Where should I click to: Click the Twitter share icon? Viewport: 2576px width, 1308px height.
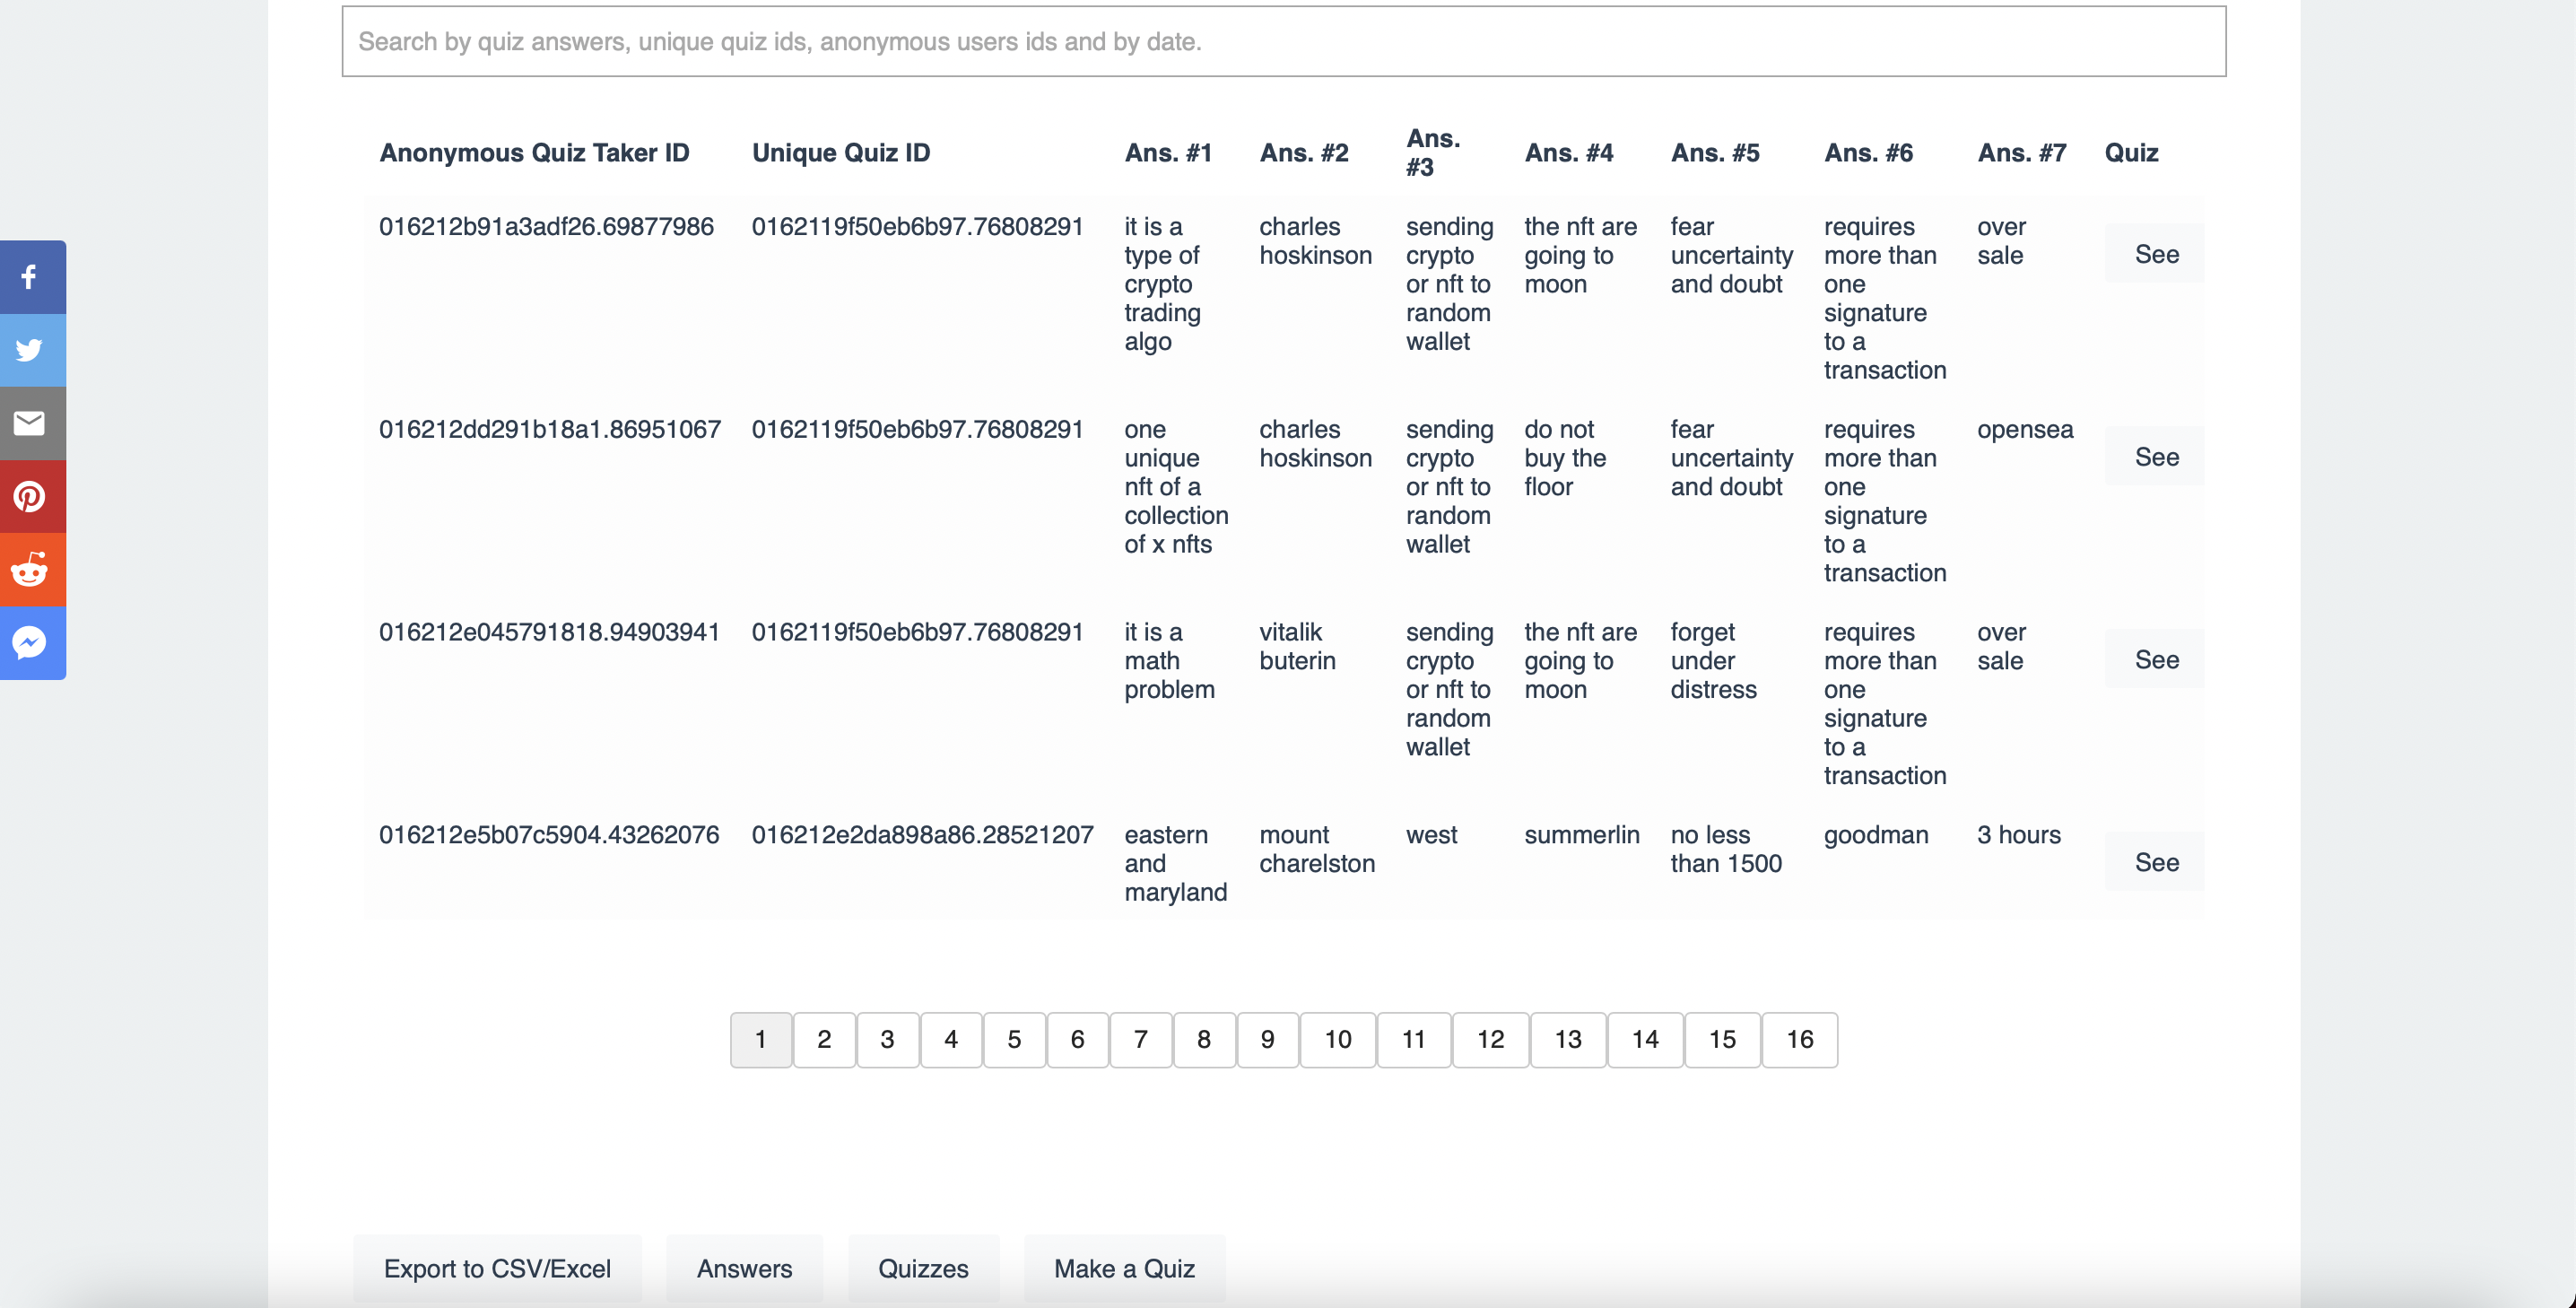[30, 350]
